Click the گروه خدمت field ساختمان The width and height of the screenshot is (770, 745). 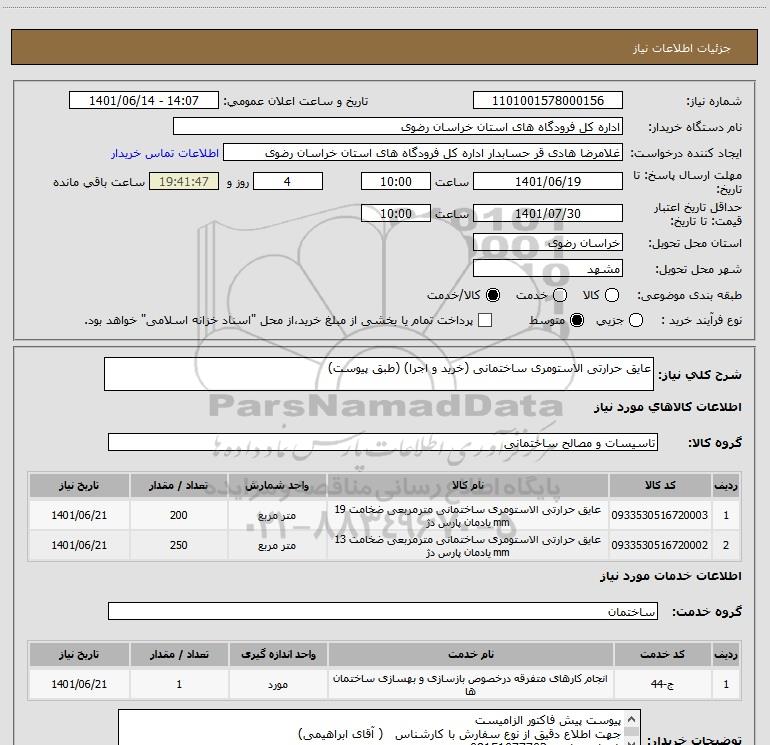(383, 611)
